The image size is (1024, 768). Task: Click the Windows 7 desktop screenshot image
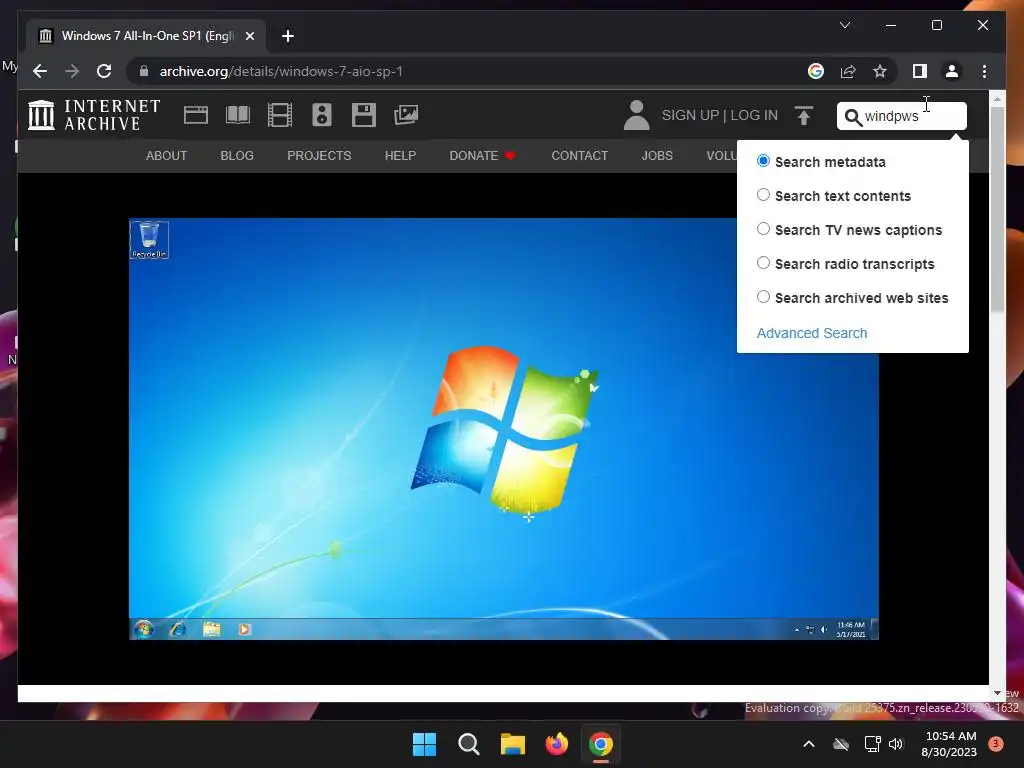(504, 429)
